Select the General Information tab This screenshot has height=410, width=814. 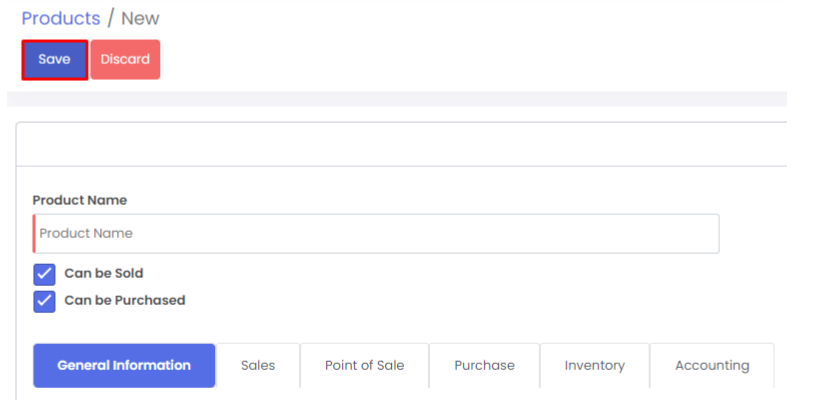click(x=124, y=365)
